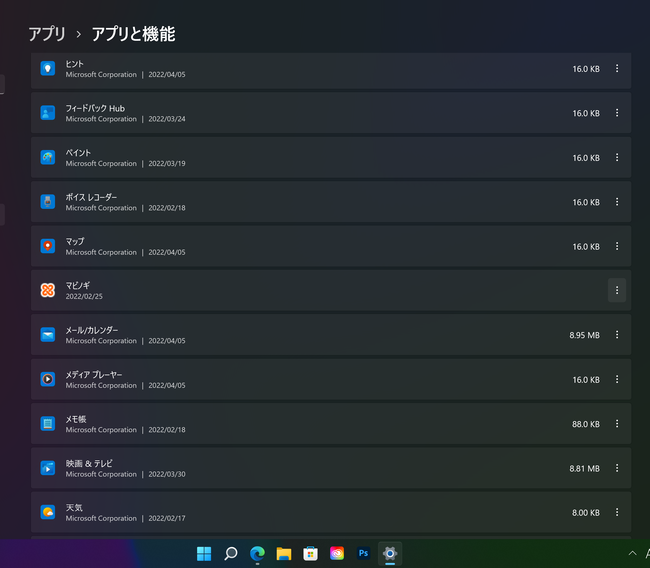Image resolution: width=650 pixels, height=568 pixels.
Task: Open more options for マップ
Action: click(617, 246)
